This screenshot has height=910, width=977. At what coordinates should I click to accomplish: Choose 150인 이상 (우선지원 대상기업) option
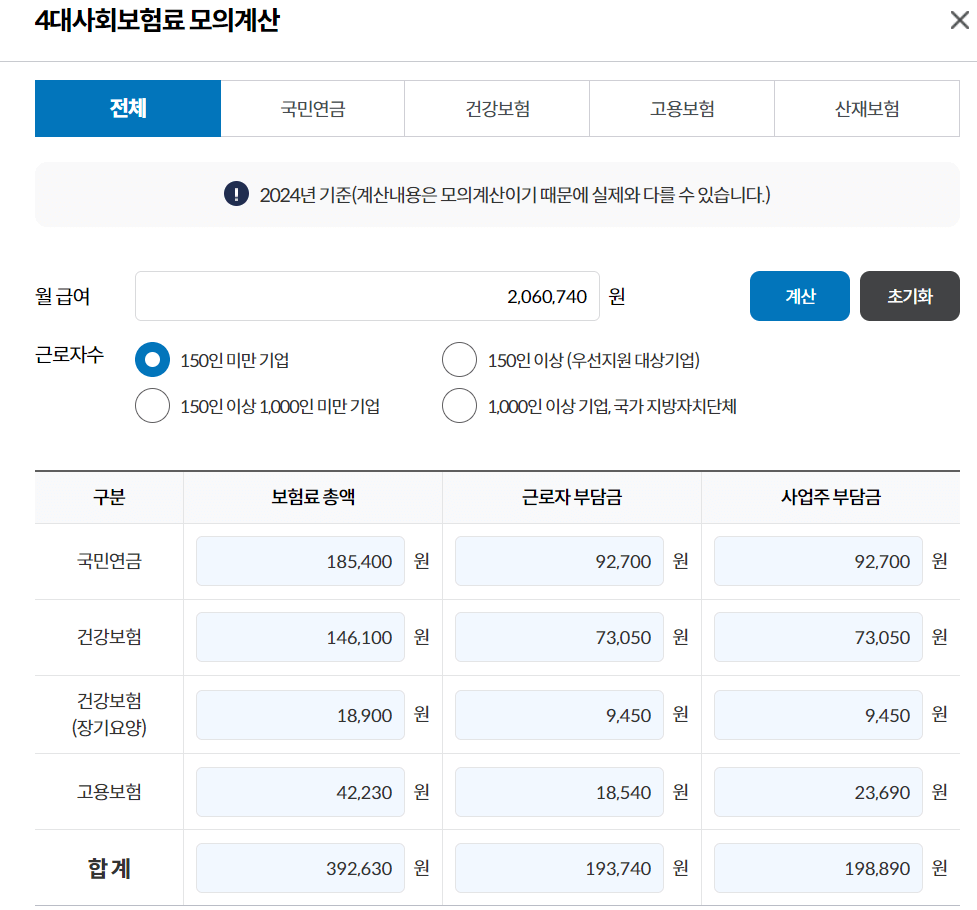[459, 359]
